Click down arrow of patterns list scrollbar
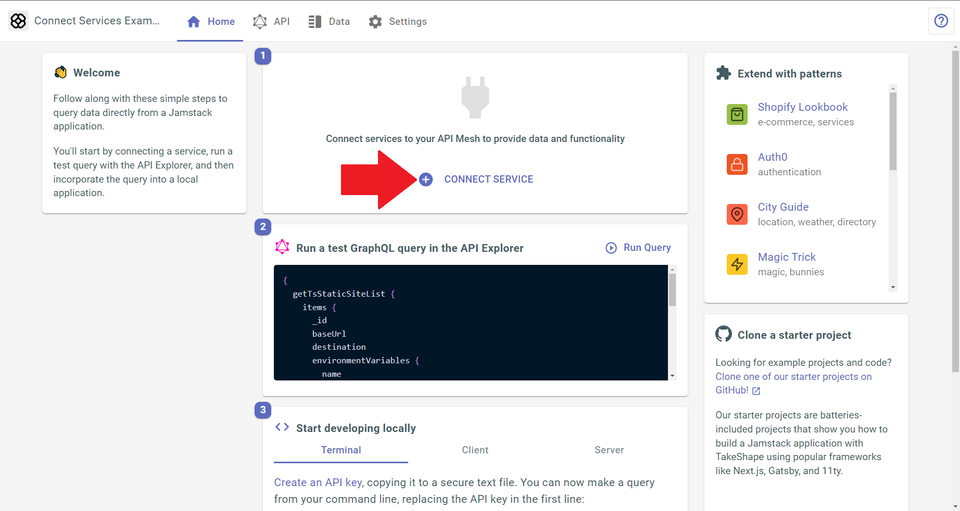Screen dimensions: 960x511 893,287
